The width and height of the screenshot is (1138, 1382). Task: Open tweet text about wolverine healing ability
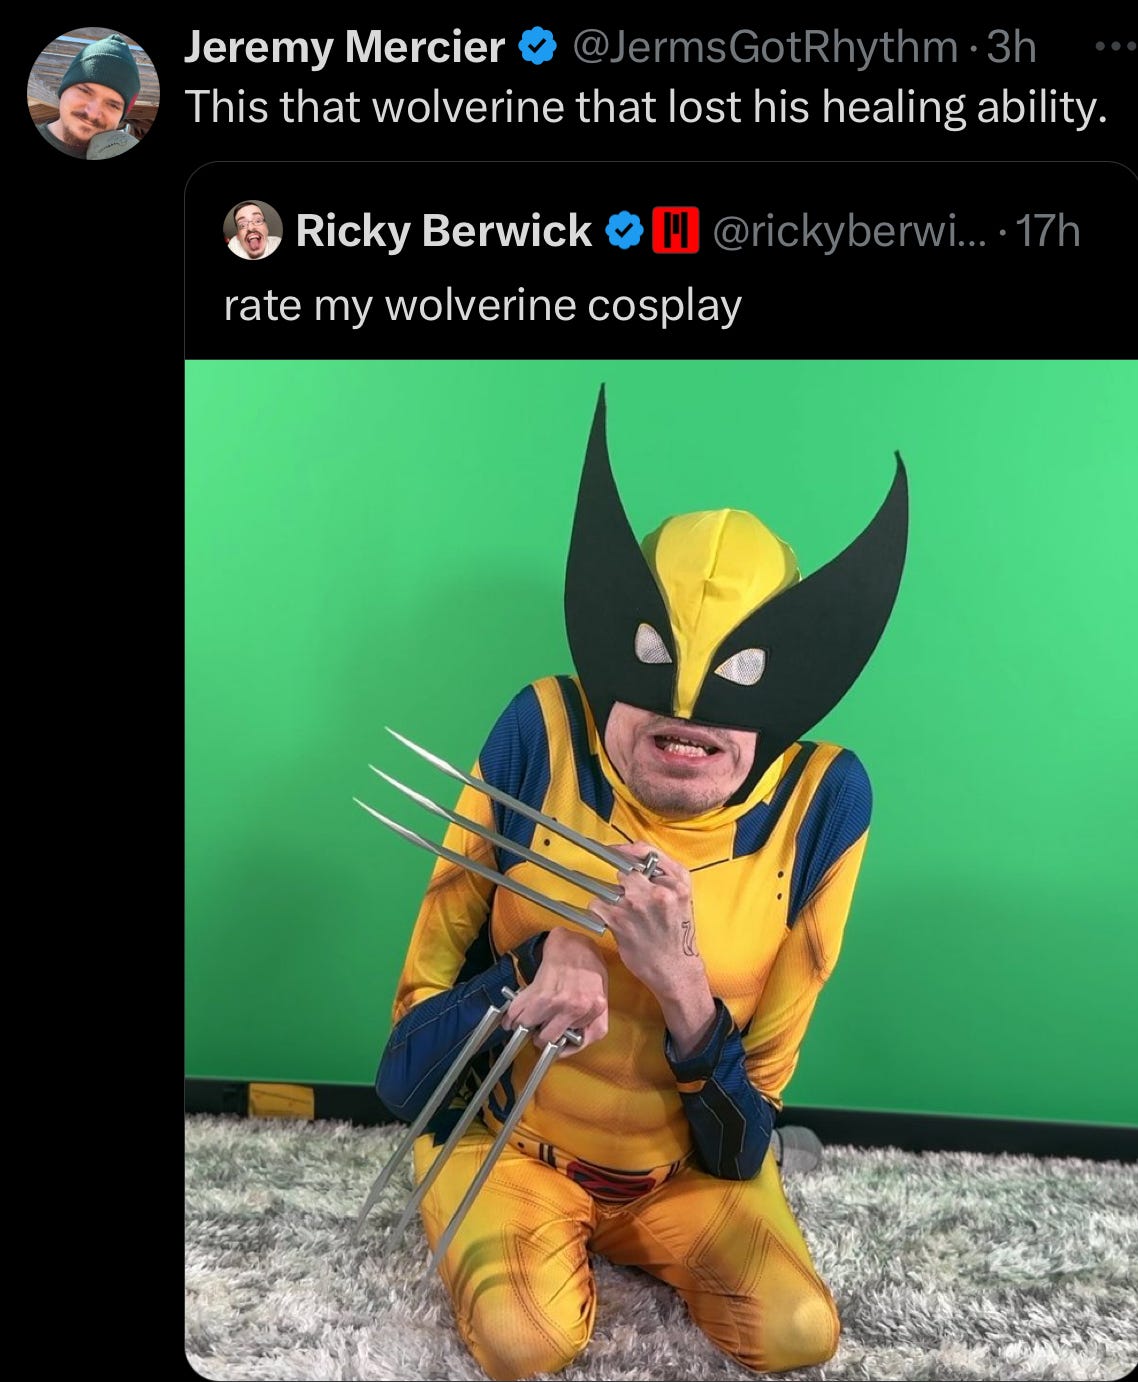(646, 106)
